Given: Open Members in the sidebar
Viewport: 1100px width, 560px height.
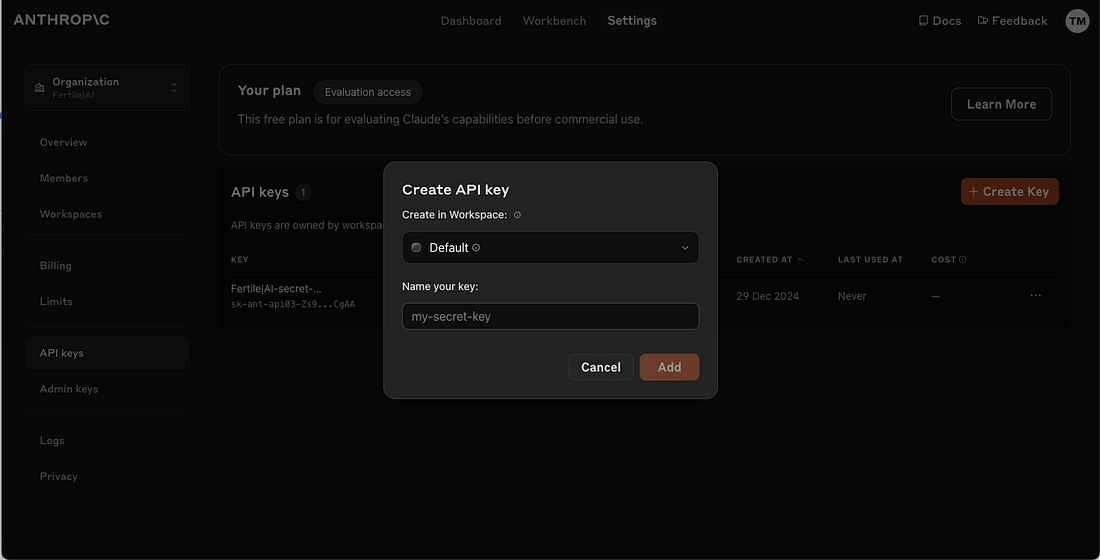Looking at the screenshot, I should [64, 178].
